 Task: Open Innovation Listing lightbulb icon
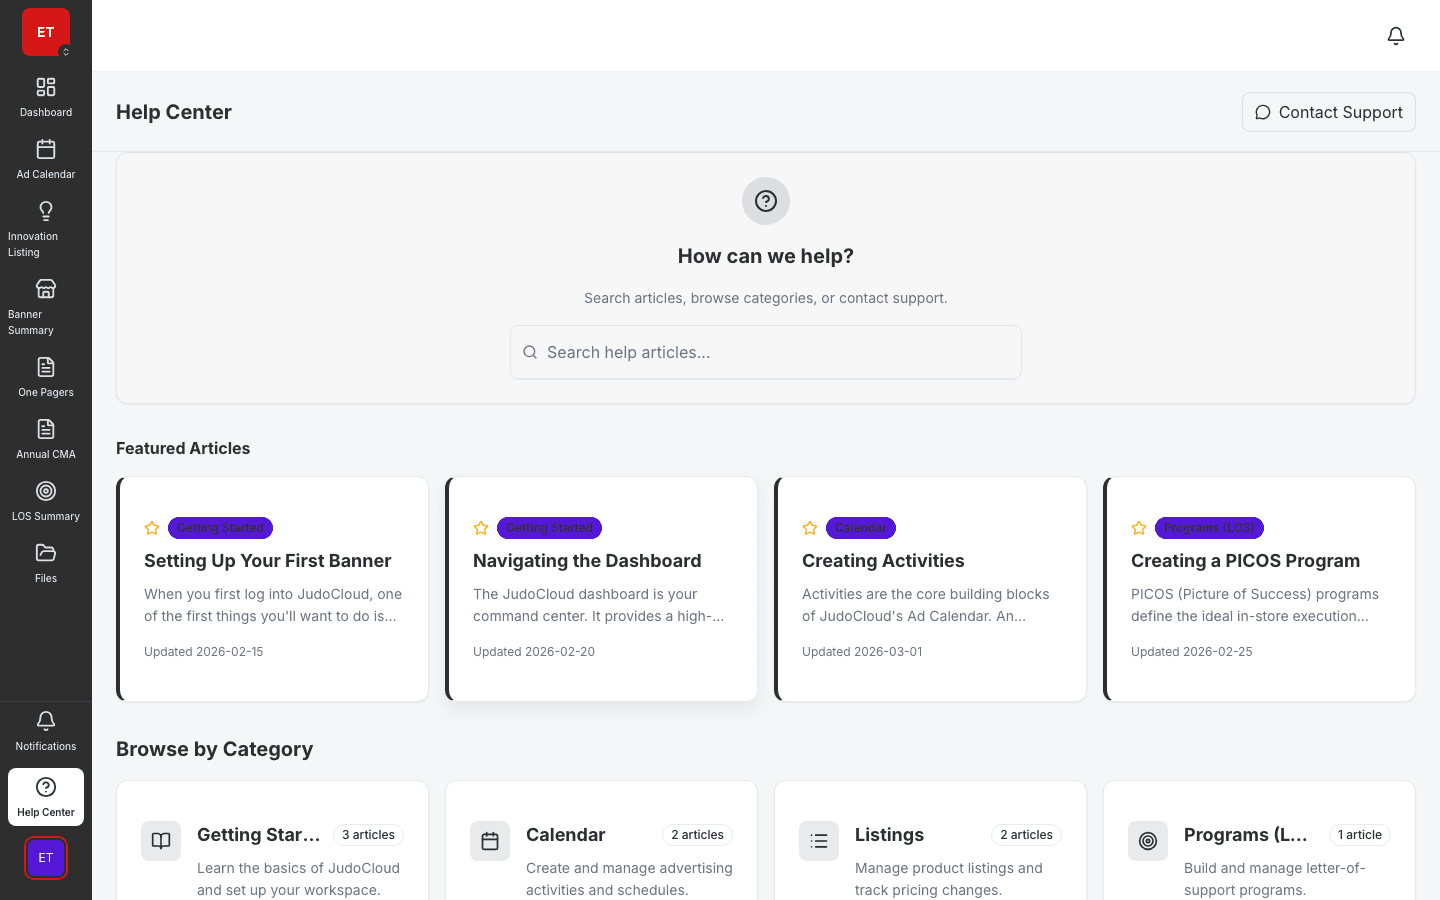[x=46, y=211]
